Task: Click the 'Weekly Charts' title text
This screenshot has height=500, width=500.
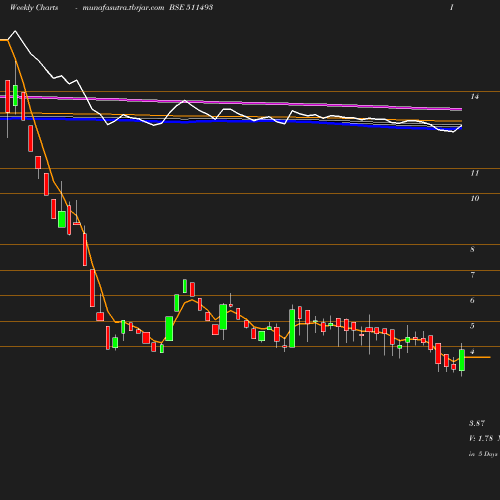Action: 34,7
